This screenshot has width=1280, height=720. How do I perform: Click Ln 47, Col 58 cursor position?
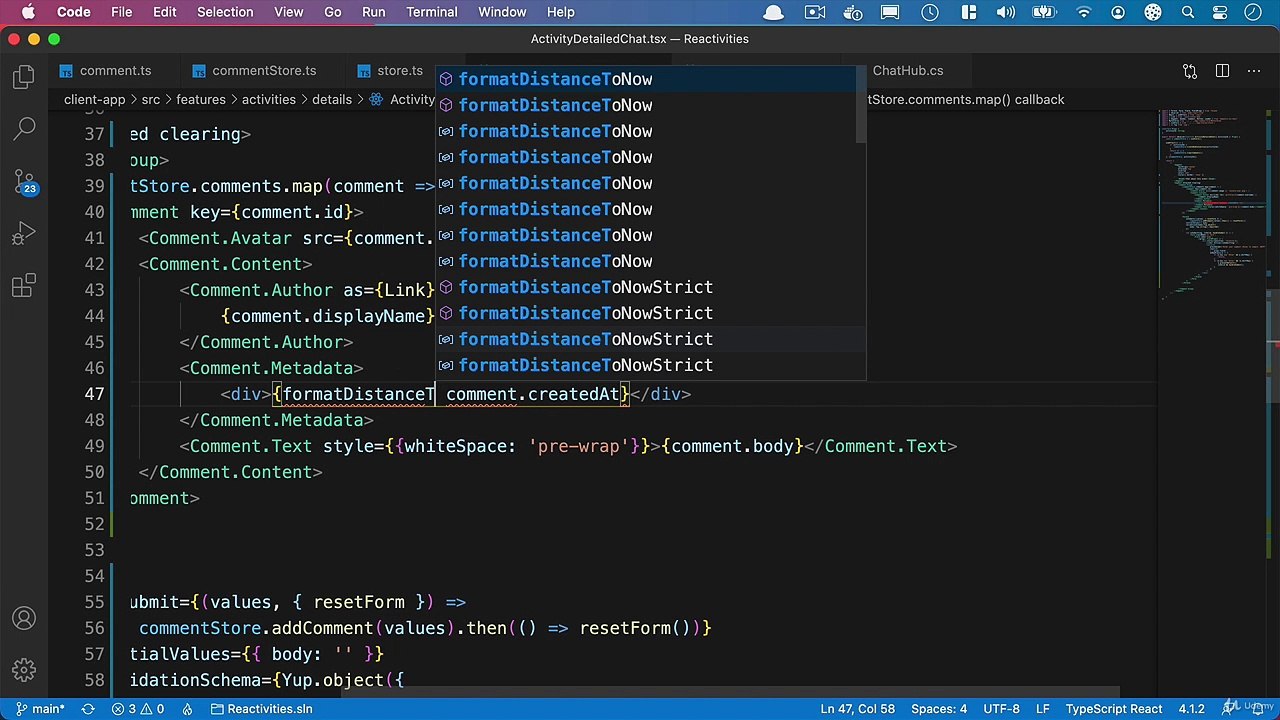tap(858, 709)
